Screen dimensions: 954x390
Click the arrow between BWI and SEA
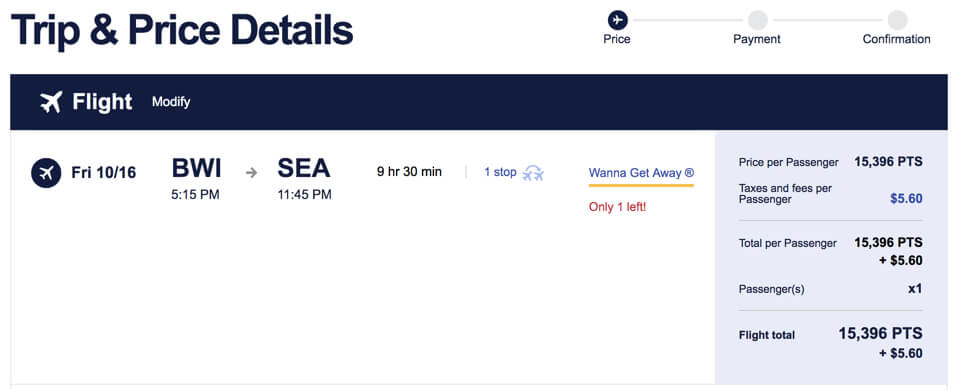[251, 173]
